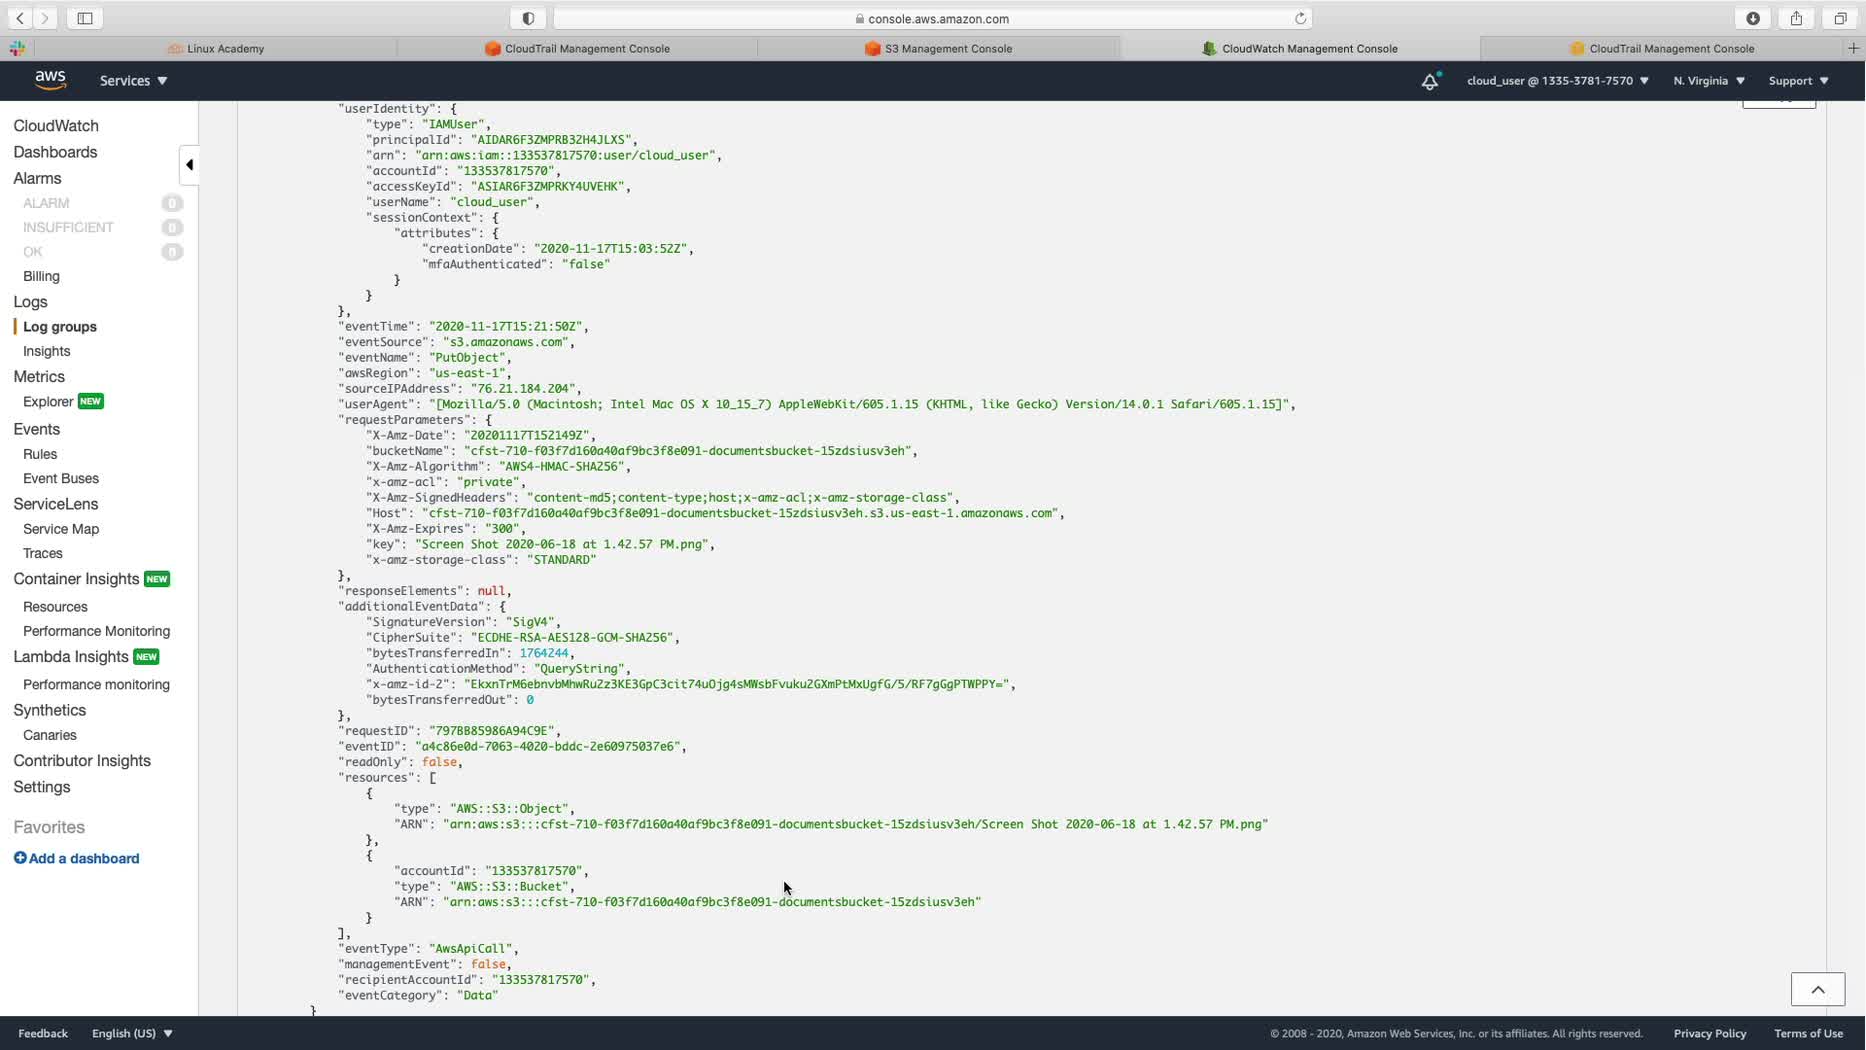1866x1050 pixels.
Task: Show the Safari tab overview
Action: 1840,18
